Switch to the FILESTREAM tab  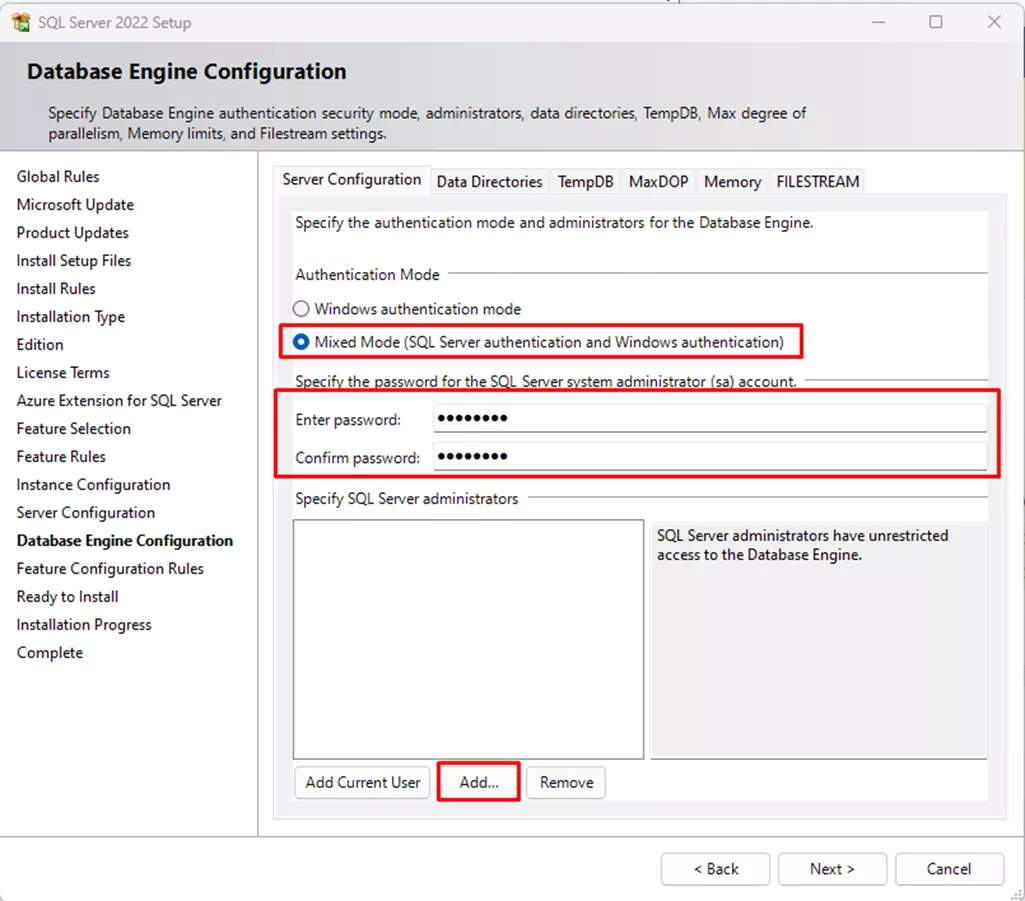click(x=818, y=182)
